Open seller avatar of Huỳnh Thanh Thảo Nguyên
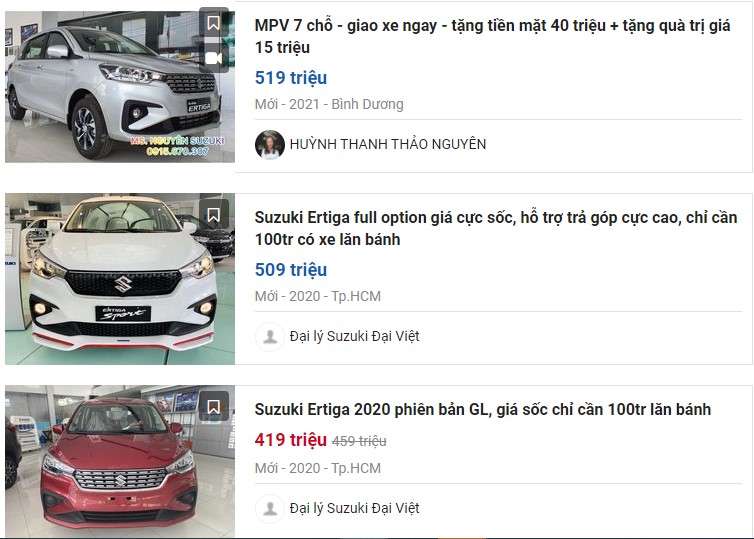 tap(270, 144)
